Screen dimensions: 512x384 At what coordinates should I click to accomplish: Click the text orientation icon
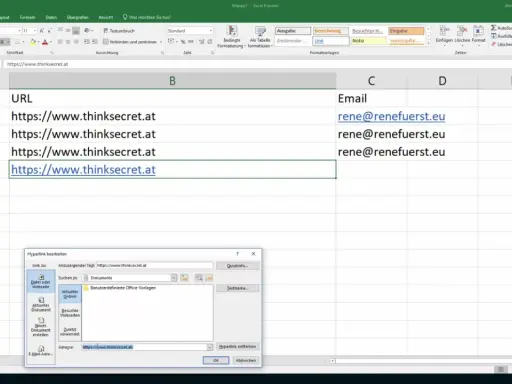tap(87, 31)
